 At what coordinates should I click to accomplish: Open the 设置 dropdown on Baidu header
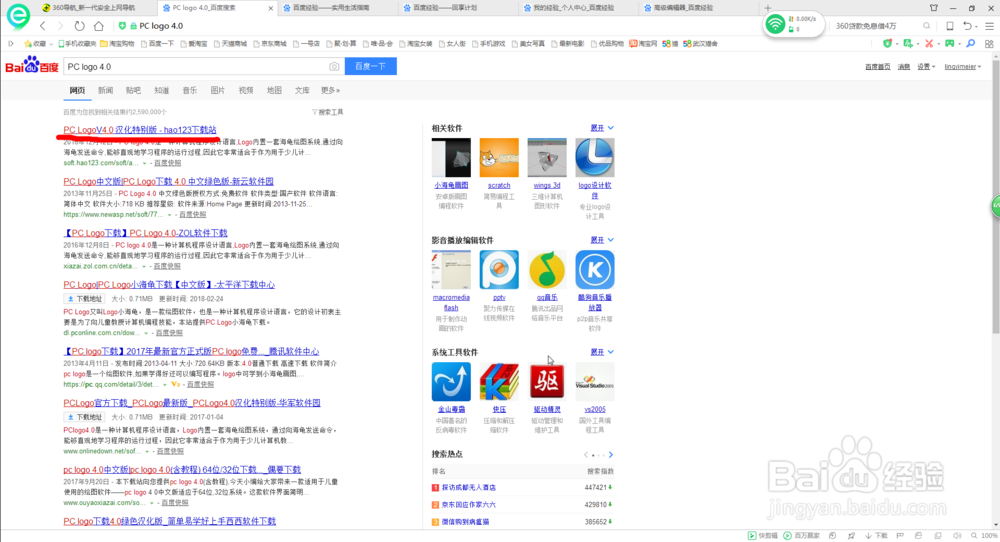pos(926,66)
